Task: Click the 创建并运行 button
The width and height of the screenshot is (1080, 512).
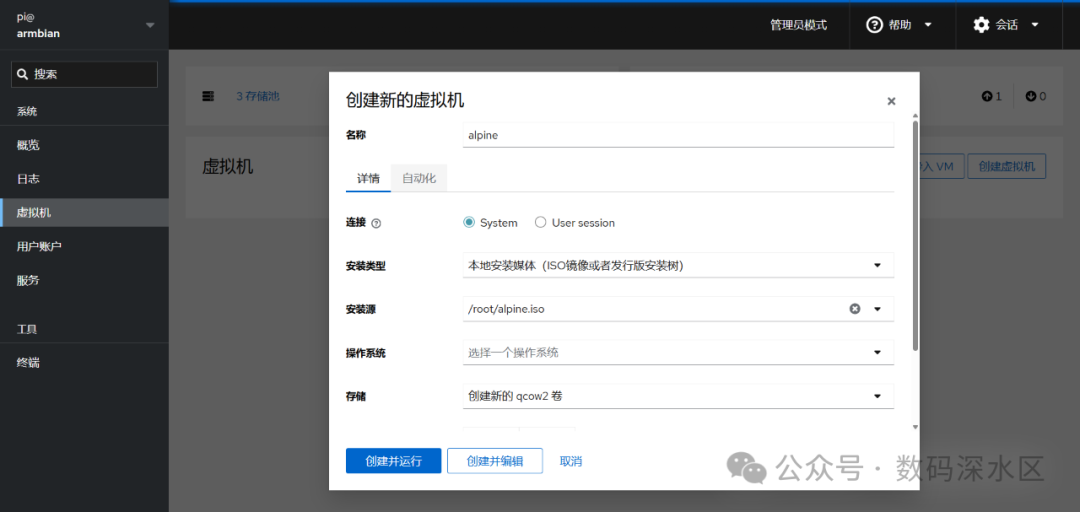Action: point(393,461)
